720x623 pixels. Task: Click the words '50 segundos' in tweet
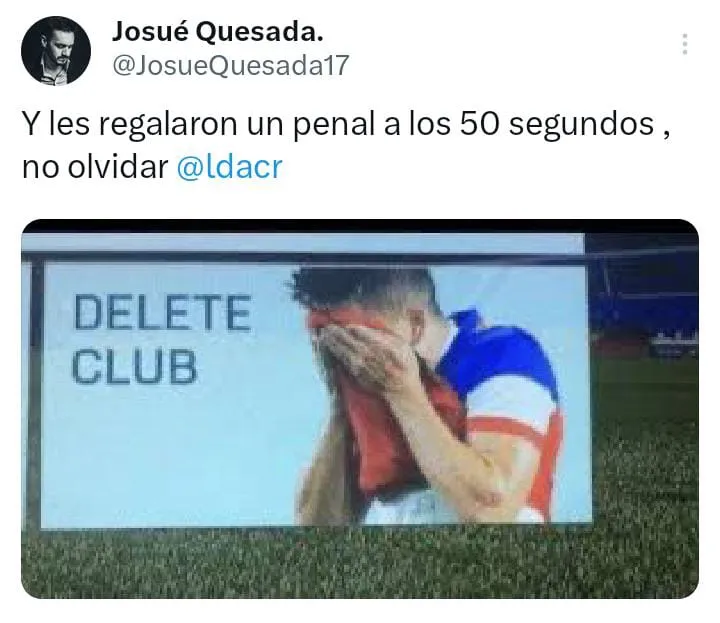click(x=557, y=124)
